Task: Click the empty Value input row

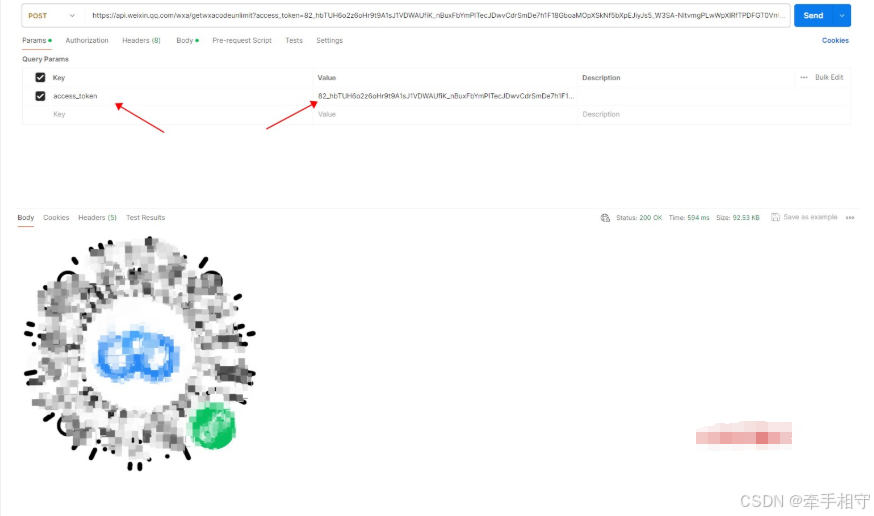Action: (445, 114)
